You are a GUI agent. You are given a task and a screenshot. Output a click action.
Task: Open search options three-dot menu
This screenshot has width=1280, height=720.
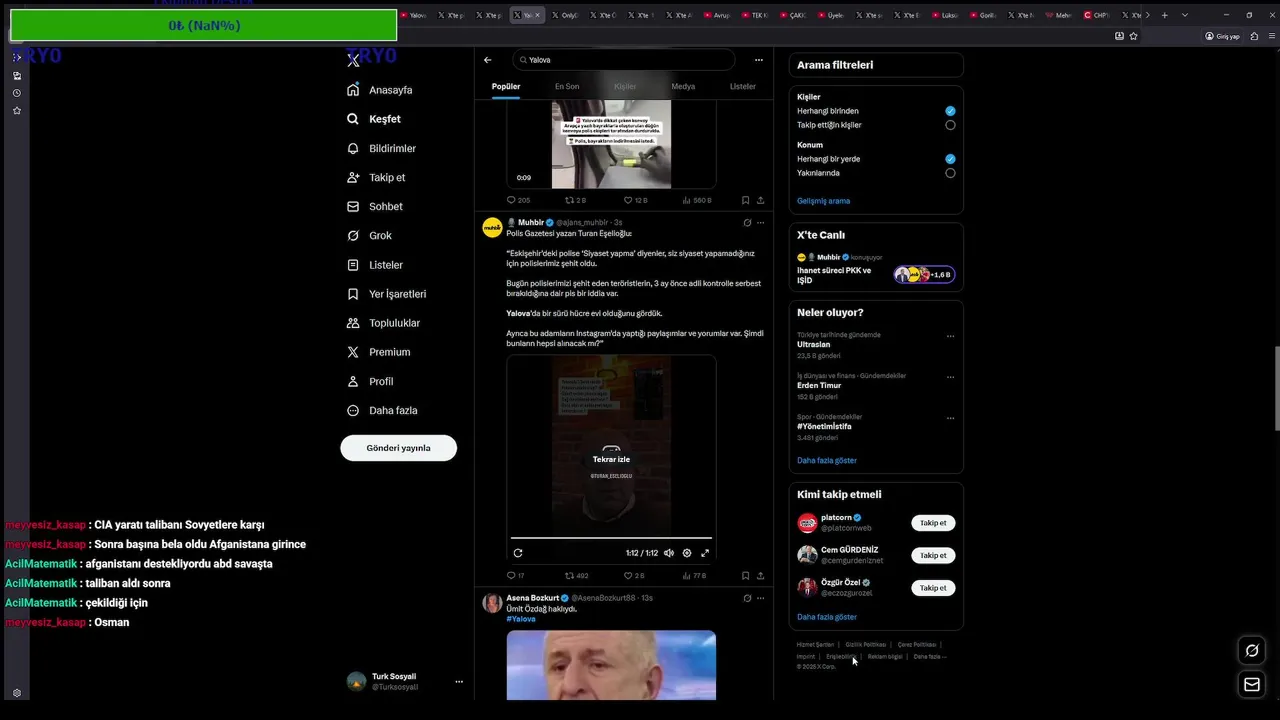point(759,60)
